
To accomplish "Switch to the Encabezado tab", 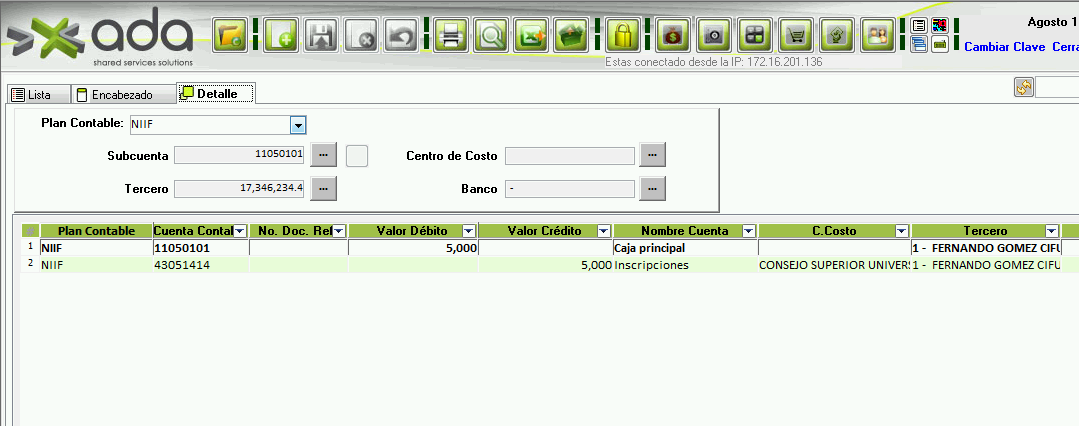I will pos(114,95).
